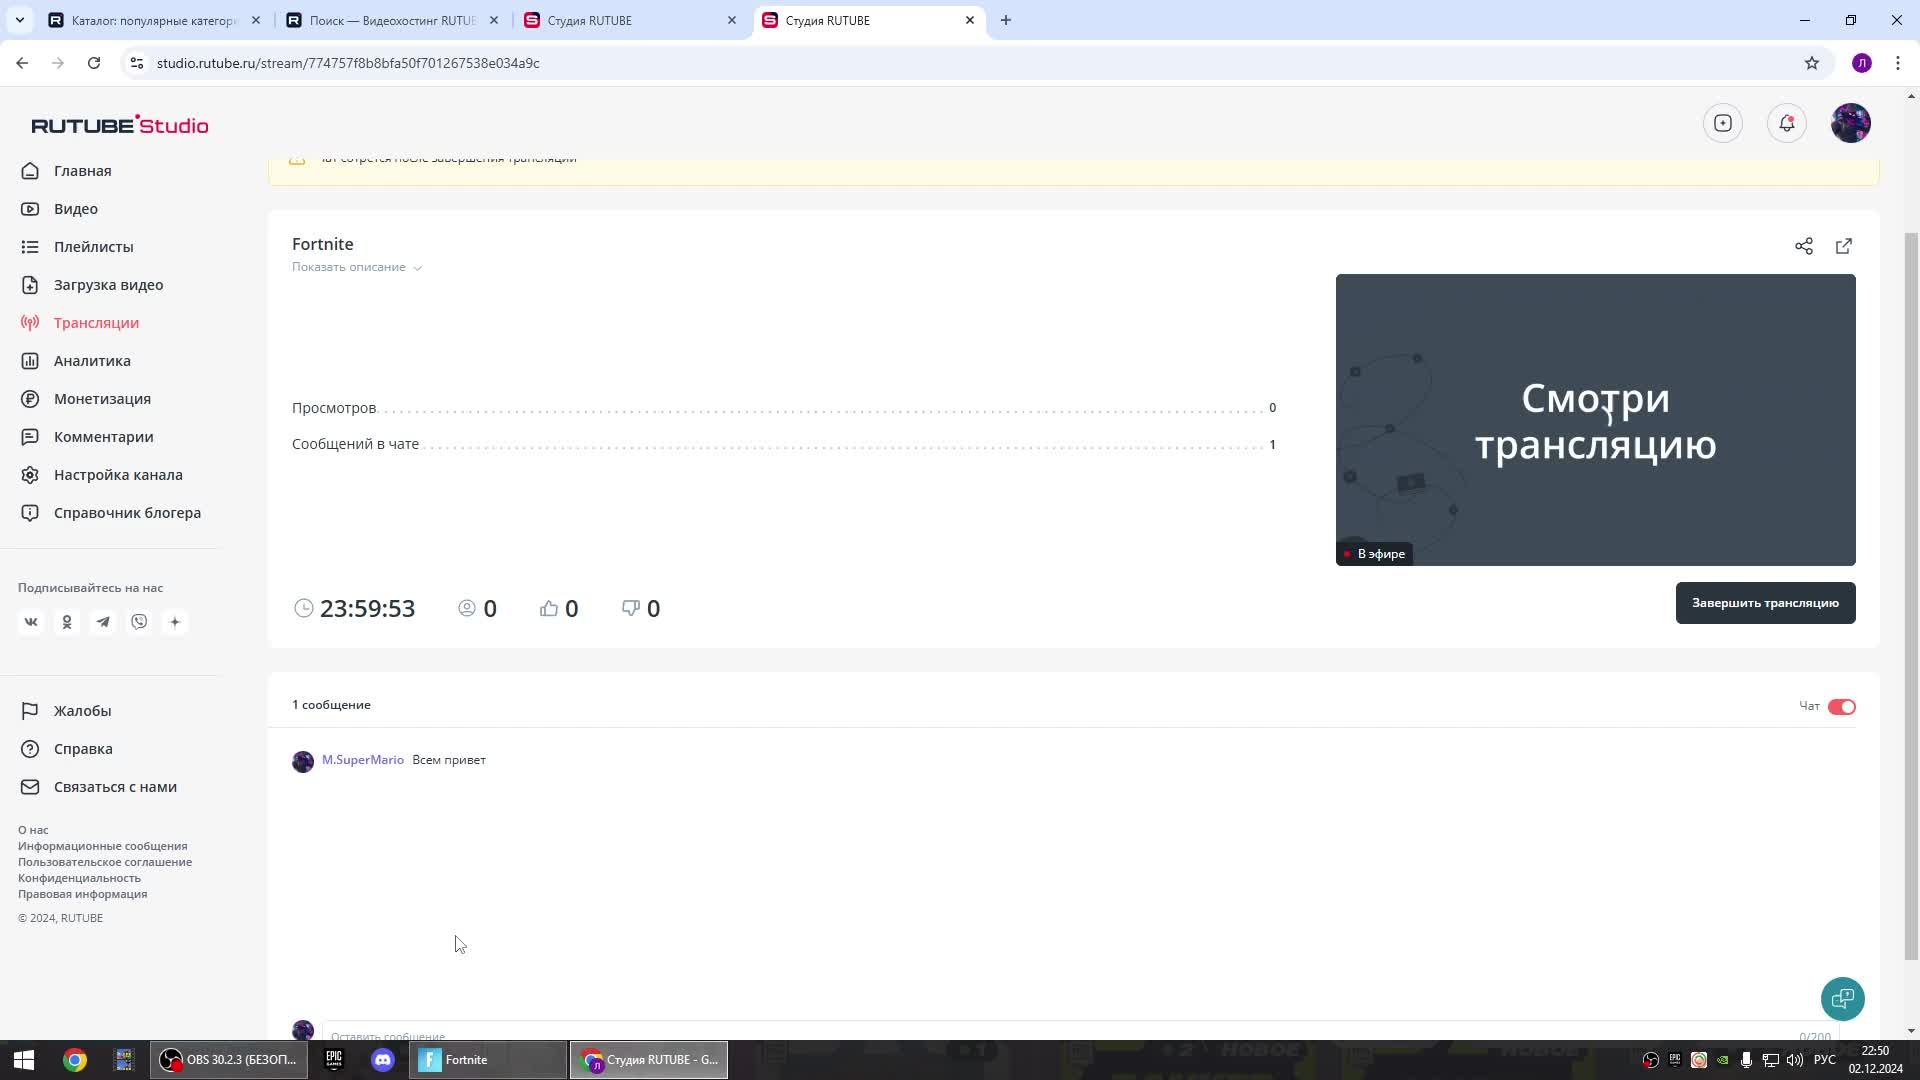Open stream in new window via external link icon
The height and width of the screenshot is (1080, 1920).
tap(1844, 246)
